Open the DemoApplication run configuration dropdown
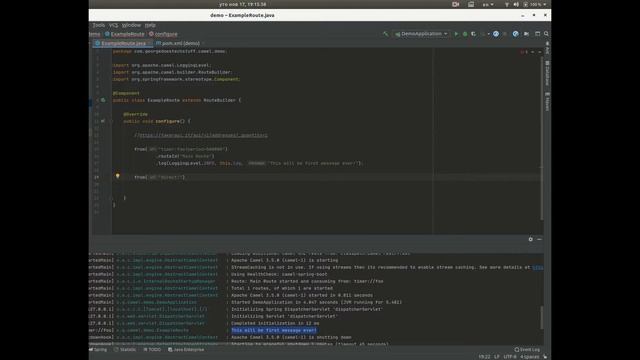 (421, 34)
